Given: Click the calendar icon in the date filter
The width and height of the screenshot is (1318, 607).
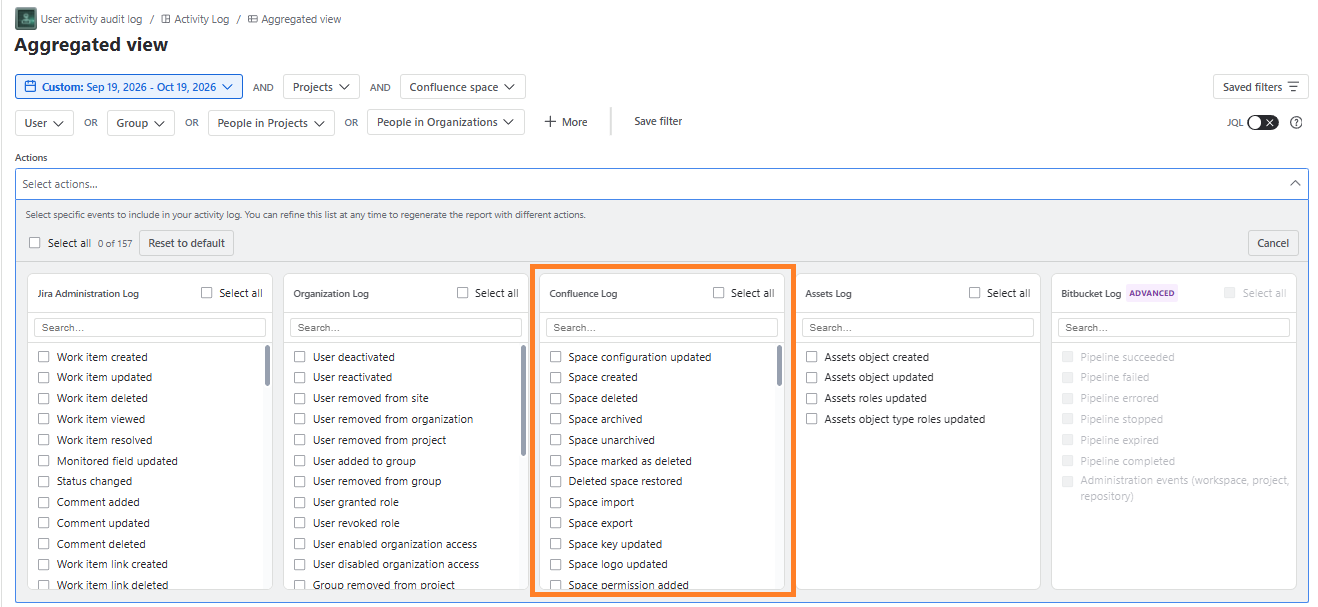Looking at the screenshot, I should point(30,87).
